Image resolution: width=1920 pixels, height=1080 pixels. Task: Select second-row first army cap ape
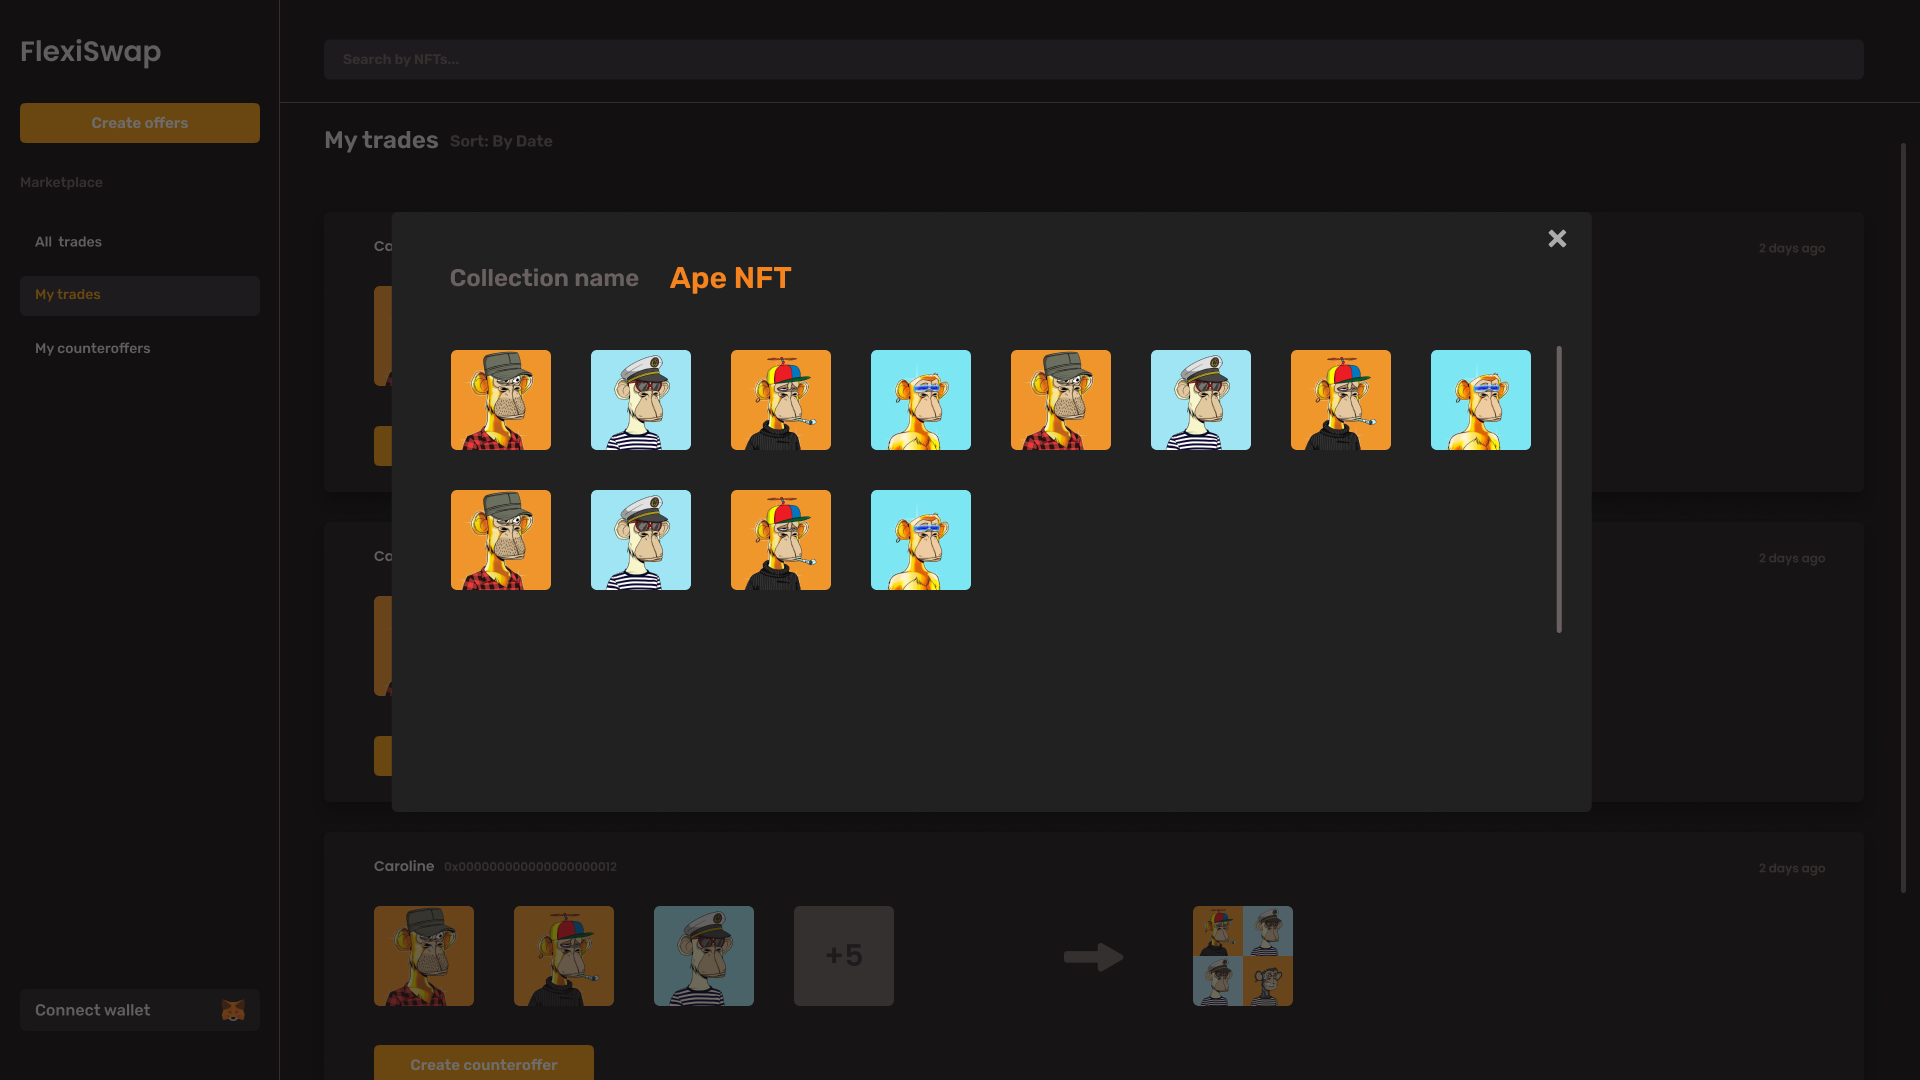point(501,540)
